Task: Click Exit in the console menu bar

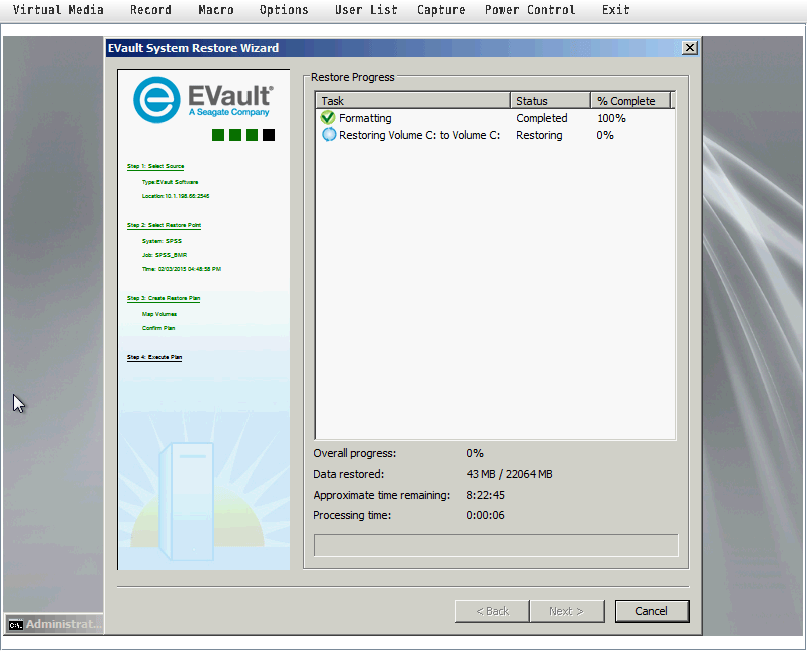Action: pos(616,10)
